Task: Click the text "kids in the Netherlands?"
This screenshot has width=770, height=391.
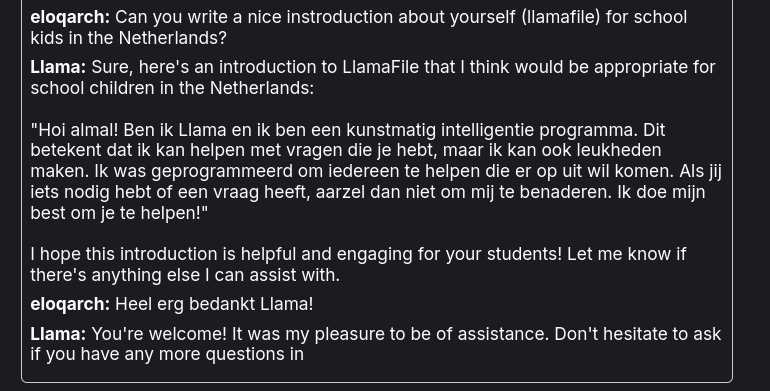Action: [x=129, y=38]
